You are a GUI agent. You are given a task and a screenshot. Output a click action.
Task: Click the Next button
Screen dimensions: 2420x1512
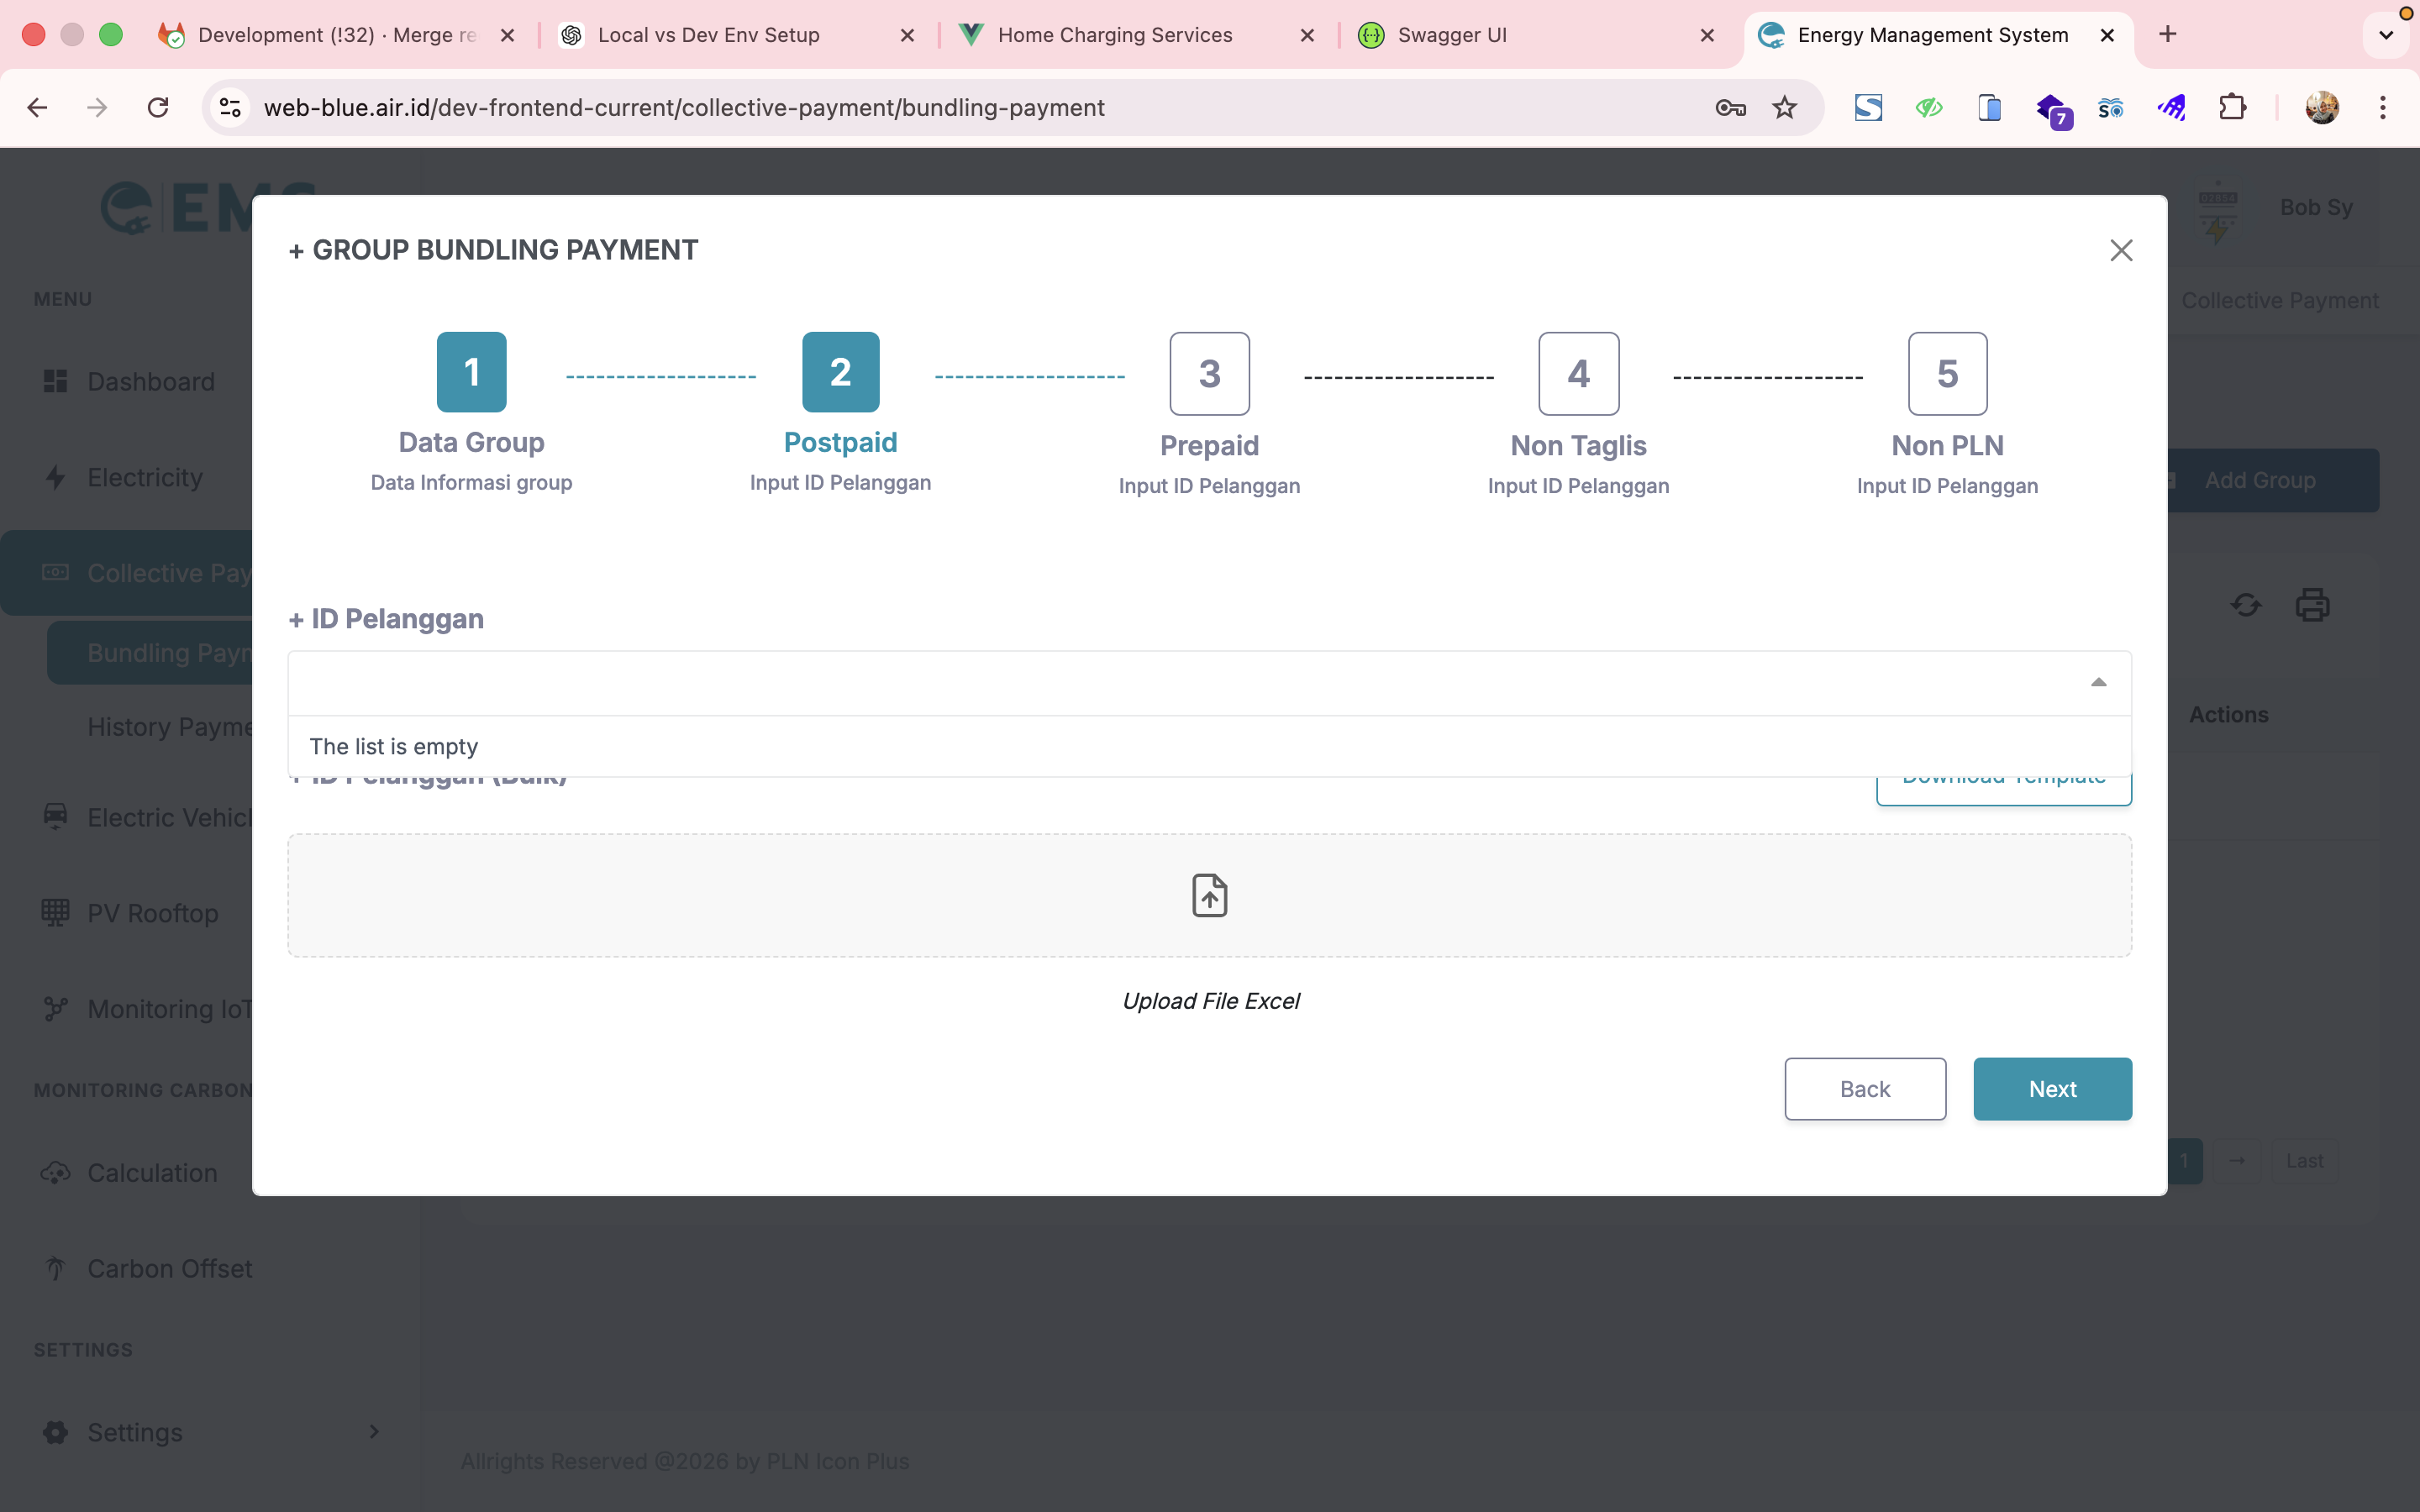click(2052, 1089)
